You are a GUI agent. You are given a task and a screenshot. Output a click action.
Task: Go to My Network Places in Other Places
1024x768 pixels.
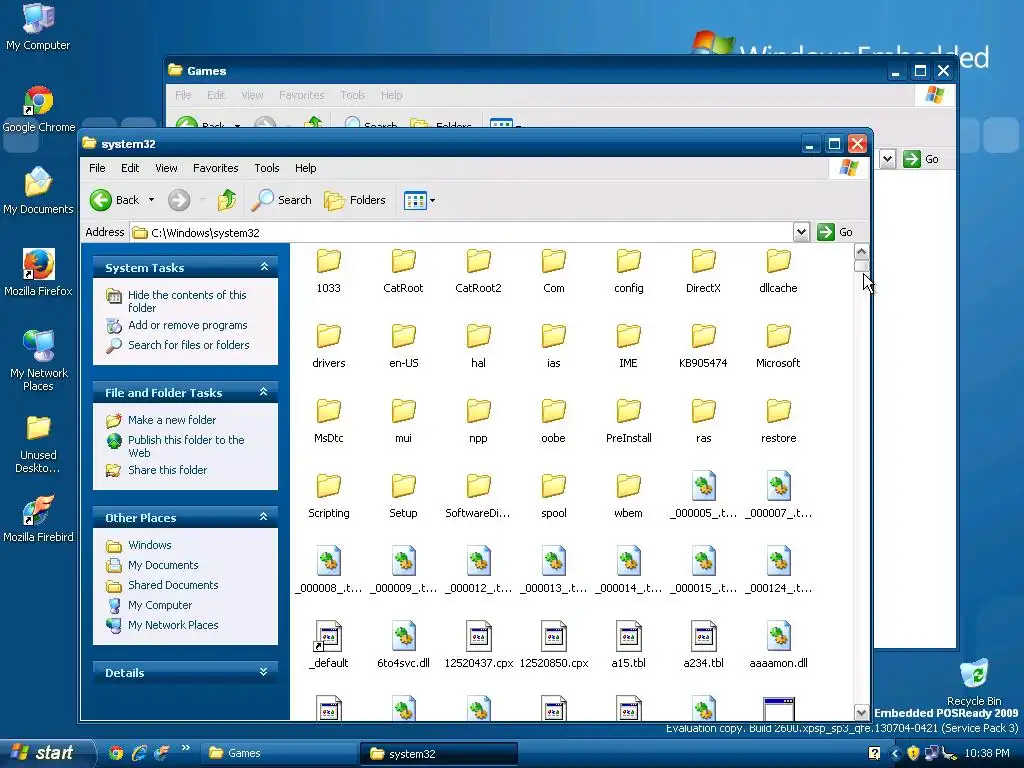click(173, 625)
